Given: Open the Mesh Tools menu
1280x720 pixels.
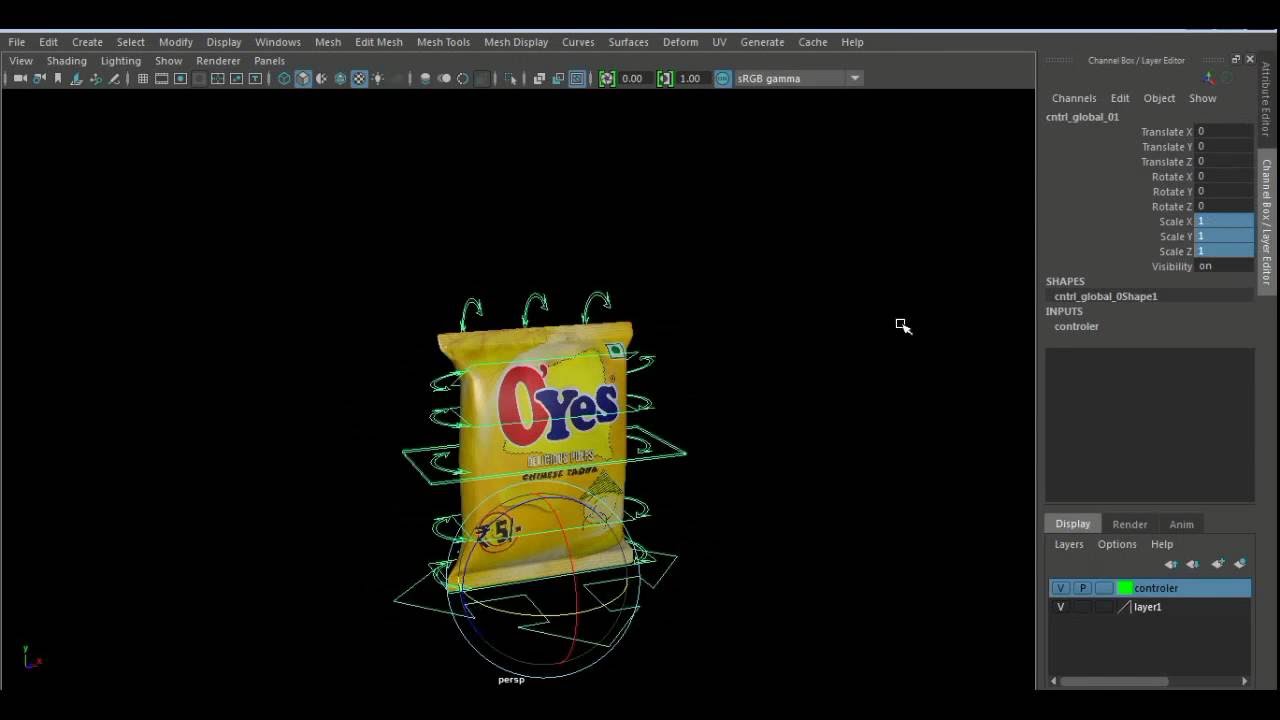Looking at the screenshot, I should 443,42.
